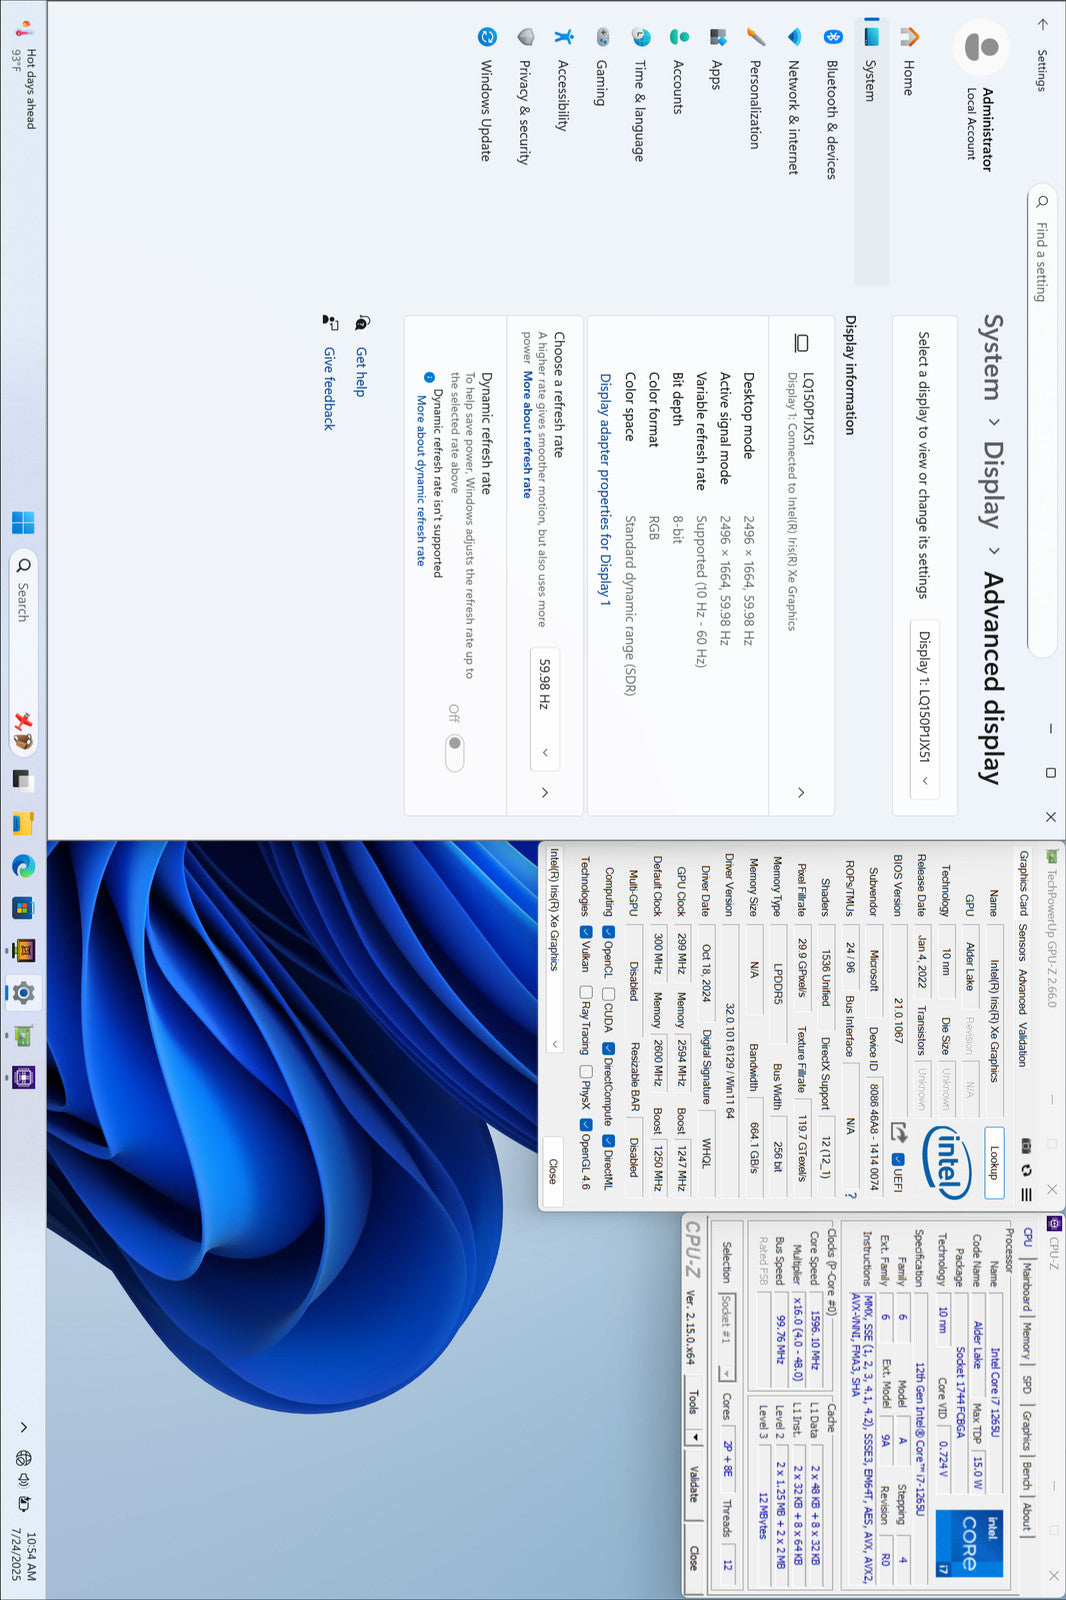The height and width of the screenshot is (1600, 1066).
Task: Click the Display breadcrumb in Settings title
Action: (992, 484)
